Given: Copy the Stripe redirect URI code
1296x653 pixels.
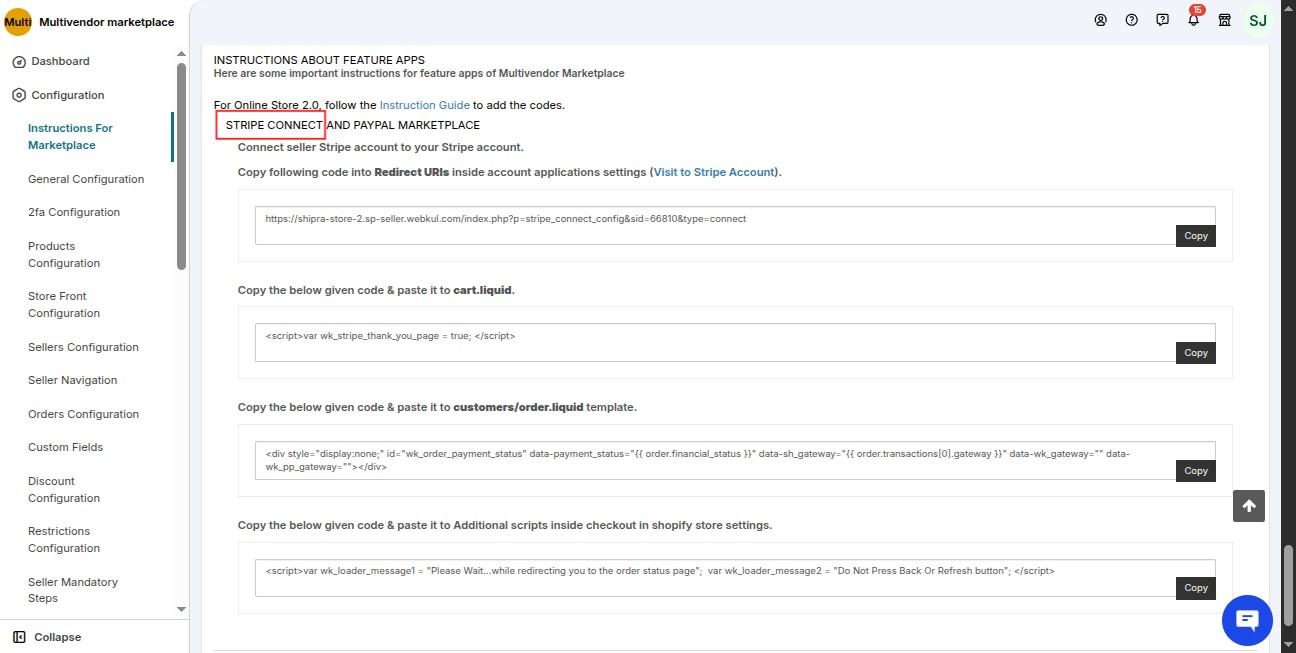Looking at the screenshot, I should (x=1196, y=236).
